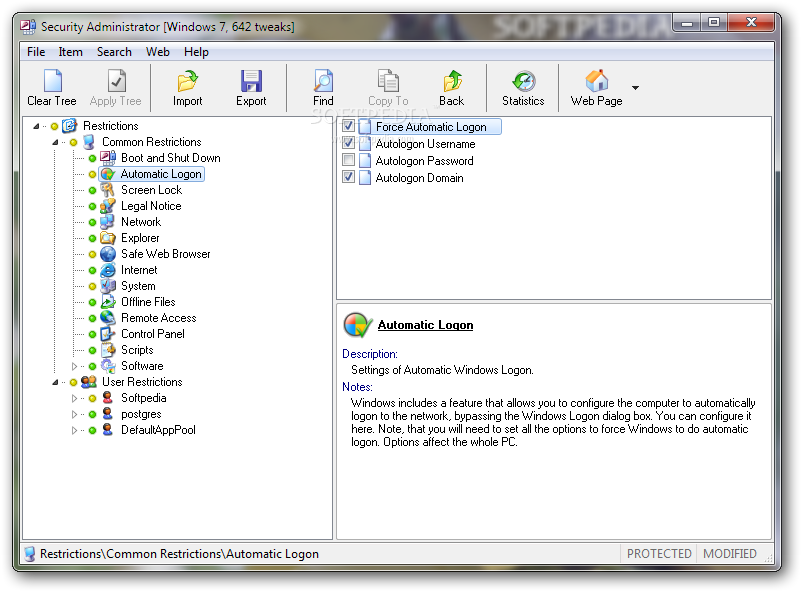Select the Offline Files tree icon

tap(108, 302)
